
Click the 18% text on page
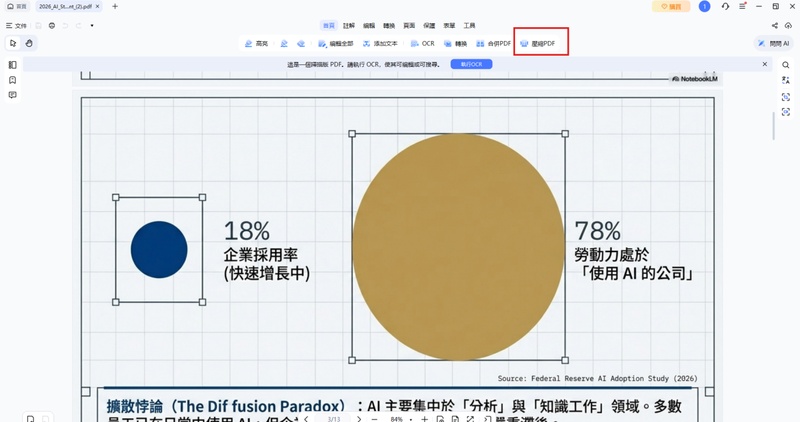pos(247,231)
